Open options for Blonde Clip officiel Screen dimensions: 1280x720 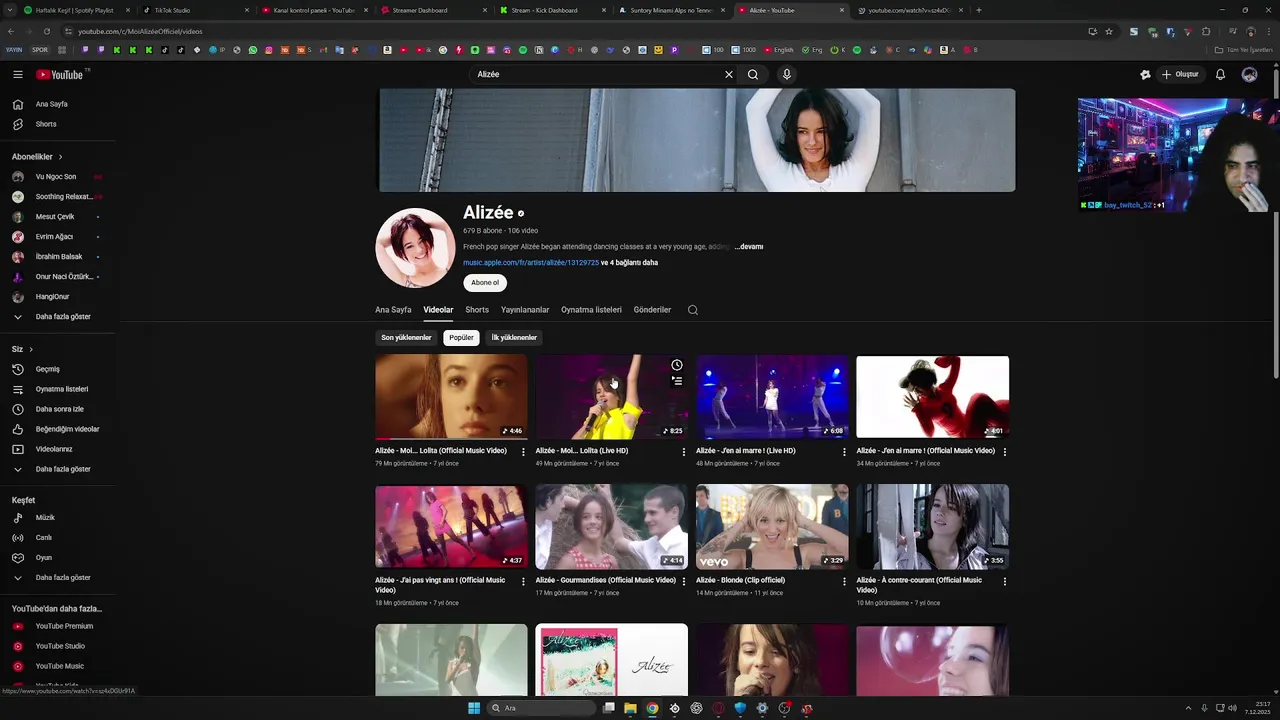click(x=844, y=581)
